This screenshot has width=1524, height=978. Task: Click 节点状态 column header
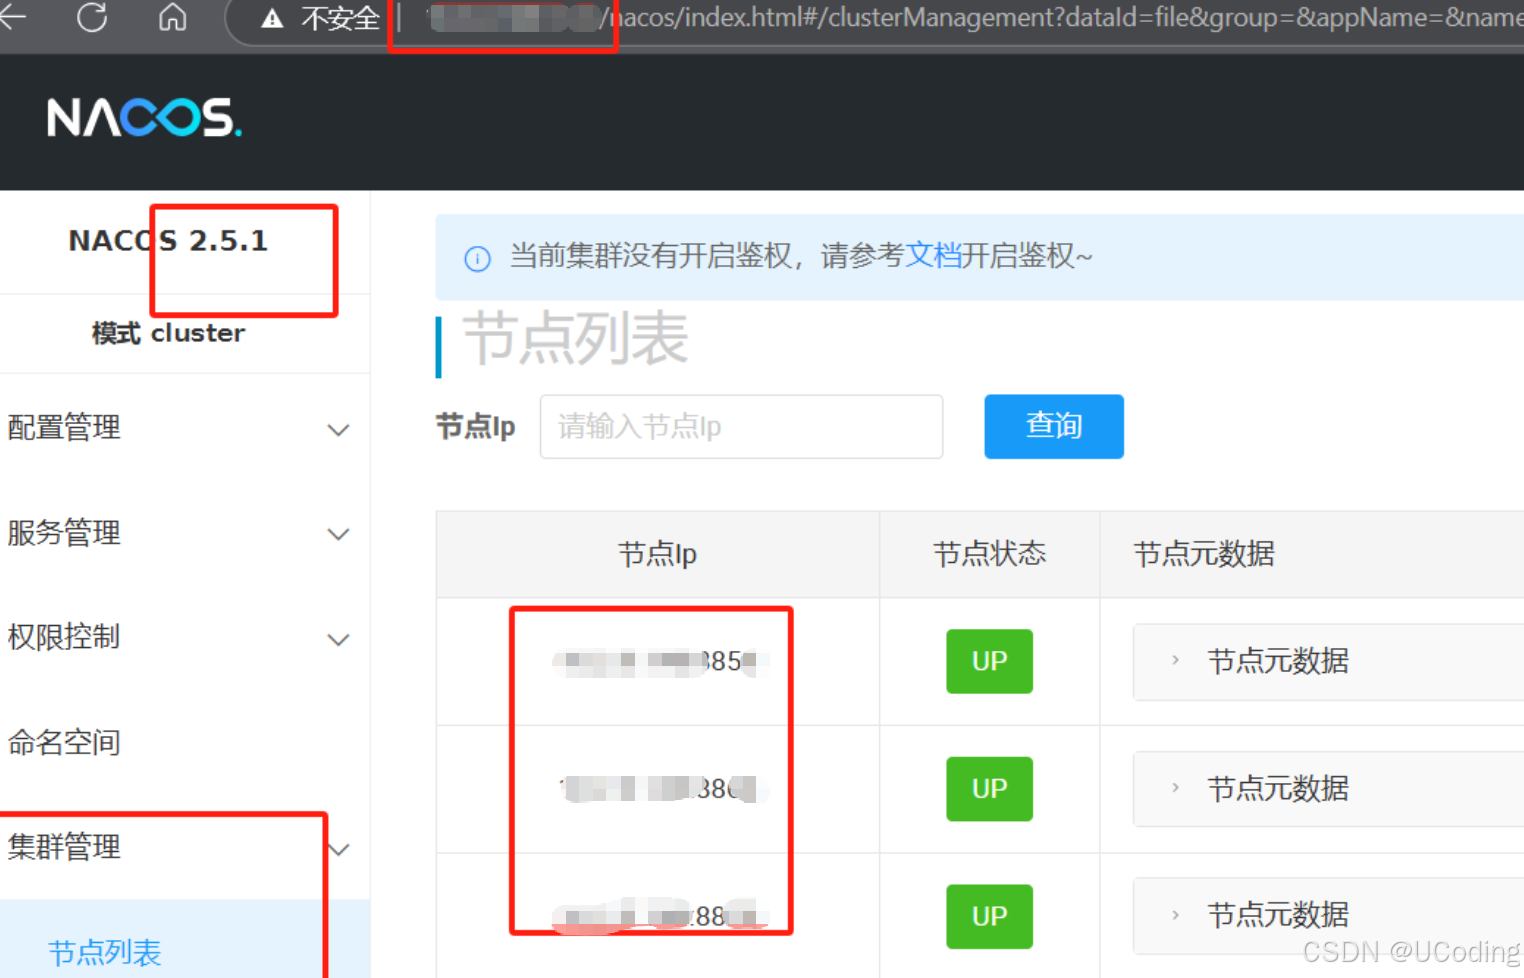(990, 554)
